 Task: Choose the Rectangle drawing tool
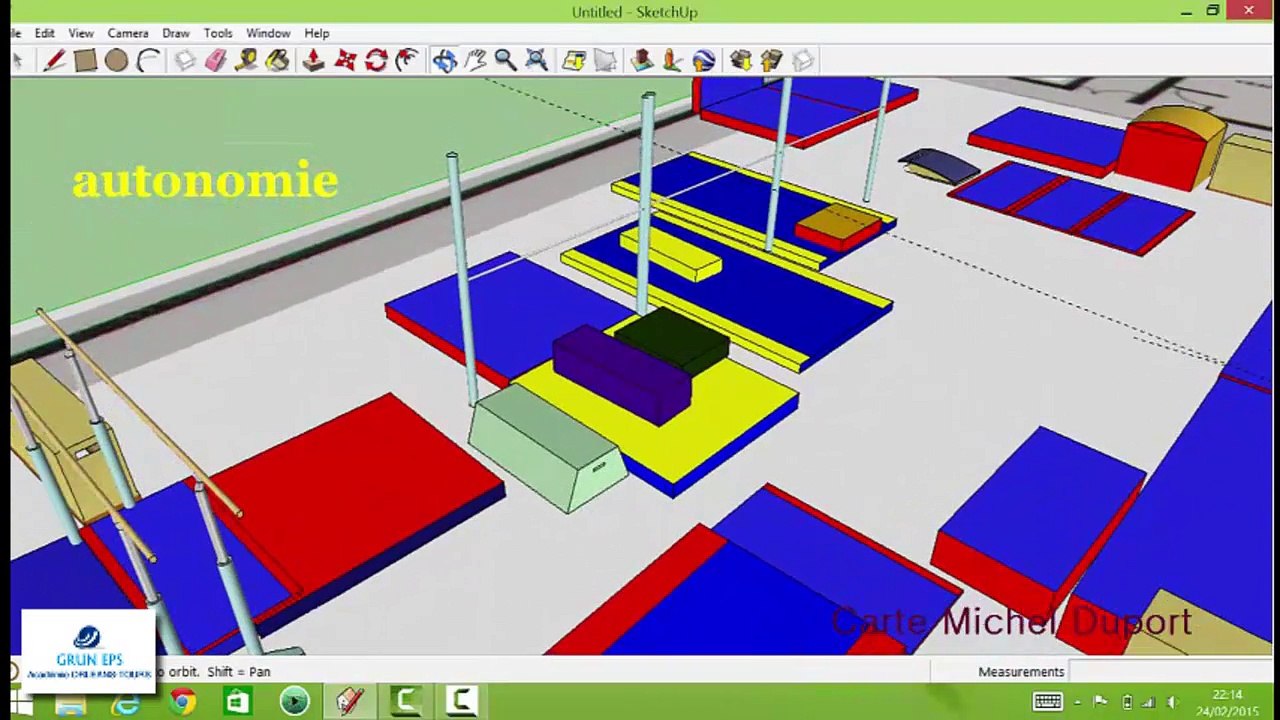85,61
